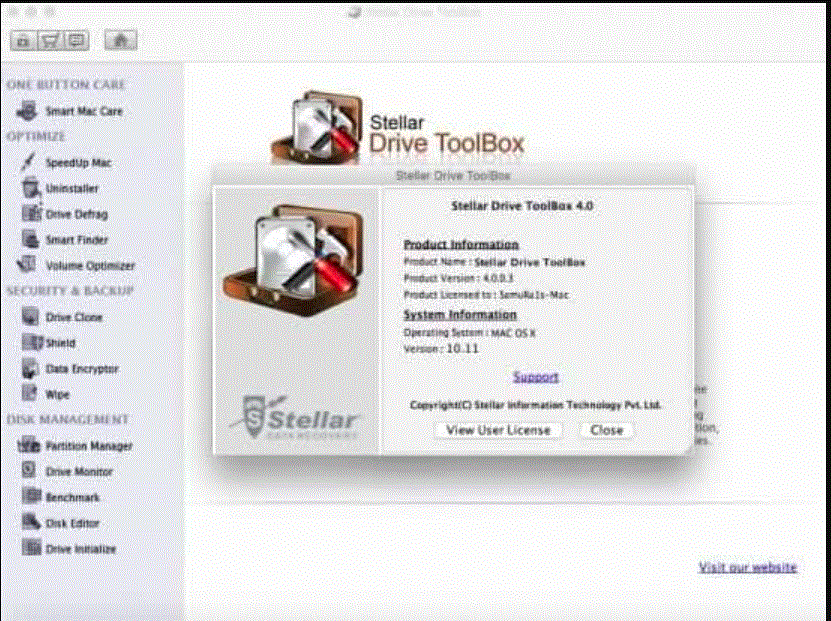
Task: Open Partition Manager in sidebar
Action: pyautogui.click(x=75, y=446)
